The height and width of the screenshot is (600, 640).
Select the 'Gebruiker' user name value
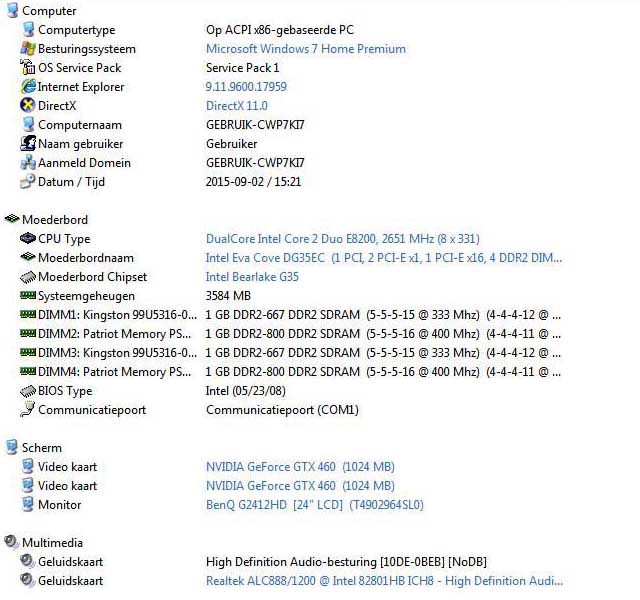231,144
